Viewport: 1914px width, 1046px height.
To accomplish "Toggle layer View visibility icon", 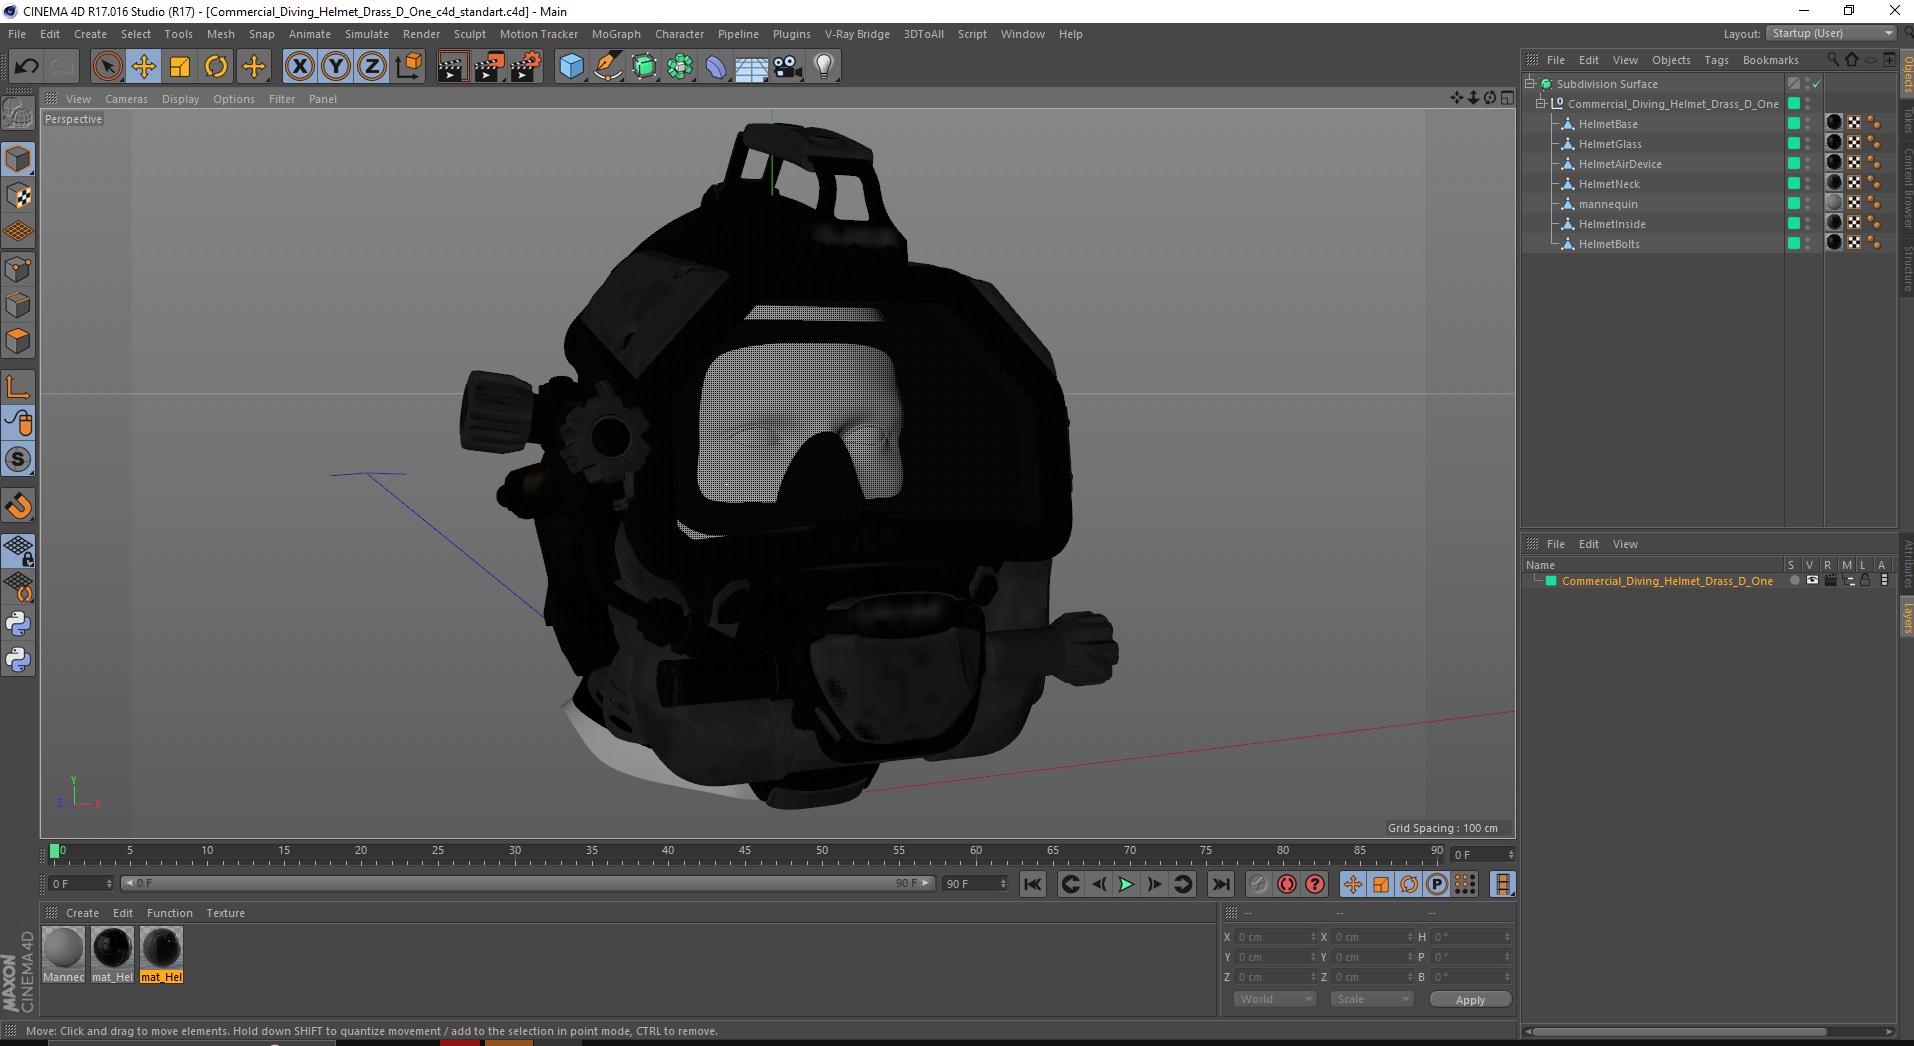I will (1812, 581).
